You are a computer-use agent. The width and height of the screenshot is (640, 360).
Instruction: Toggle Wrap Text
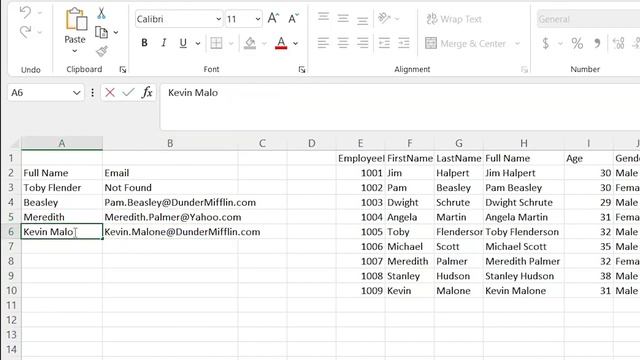coord(454,19)
